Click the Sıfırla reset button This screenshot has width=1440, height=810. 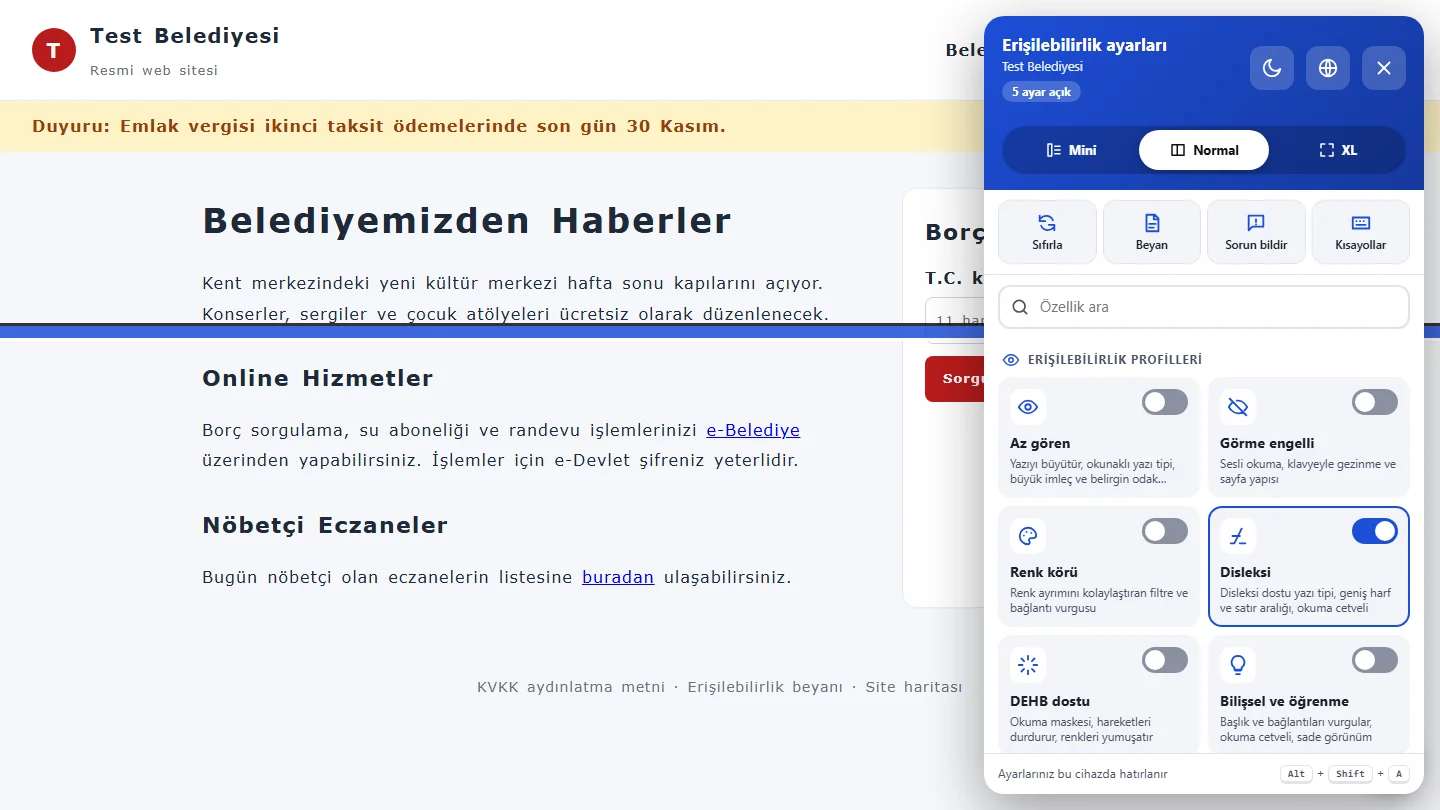[x=1047, y=232]
